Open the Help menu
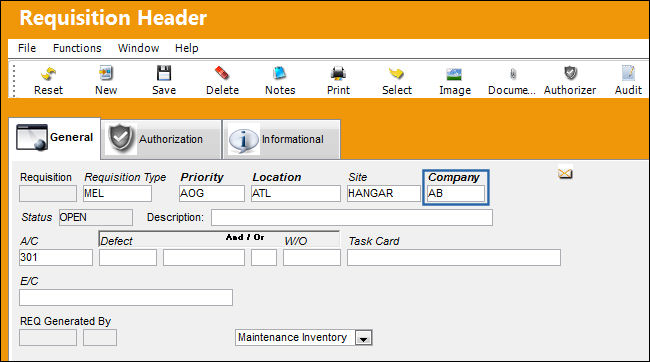This screenshot has height=362, width=650. click(x=187, y=48)
